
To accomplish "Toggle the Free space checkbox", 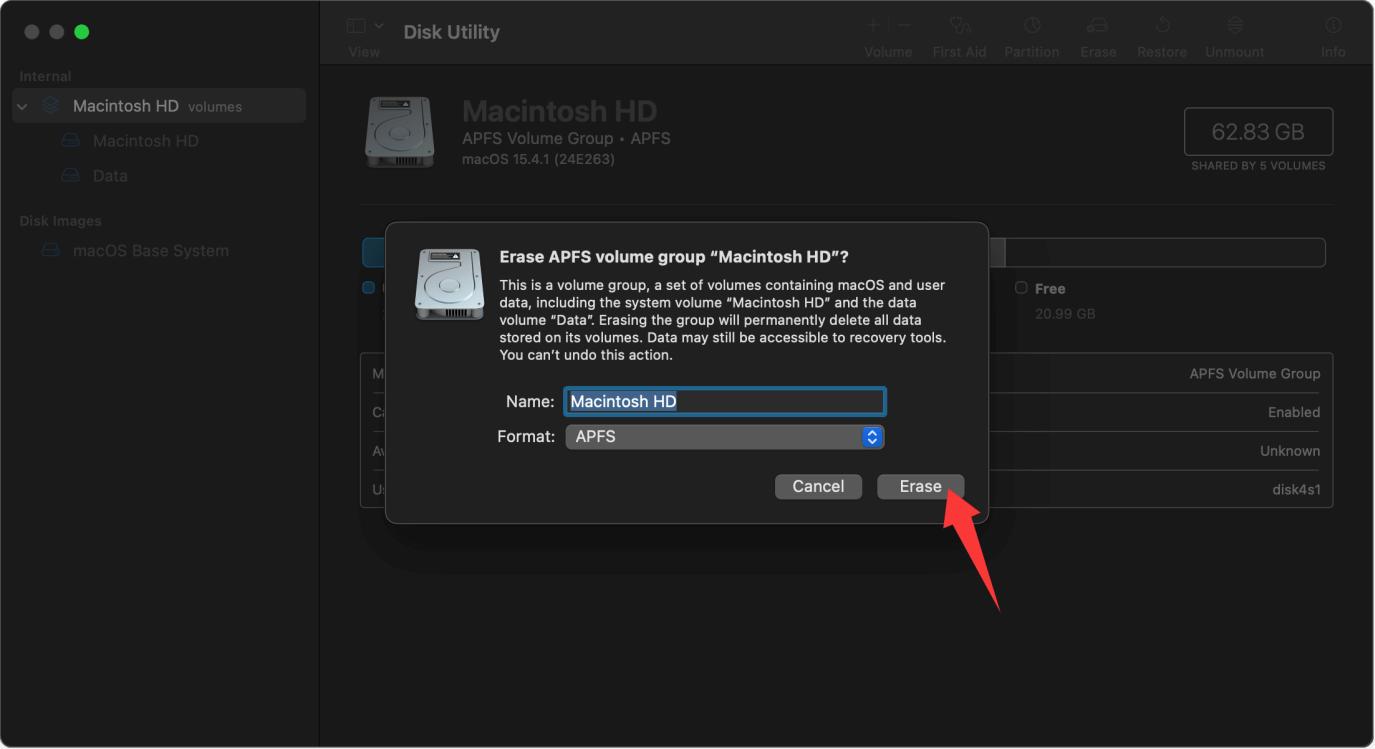I will coord(1021,288).
